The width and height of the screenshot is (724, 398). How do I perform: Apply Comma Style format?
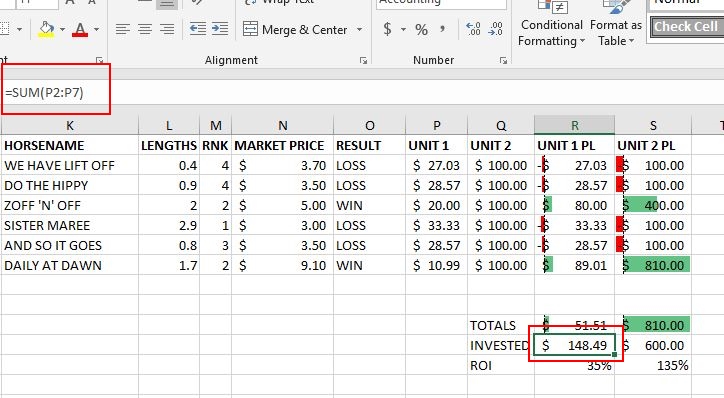[x=442, y=30]
